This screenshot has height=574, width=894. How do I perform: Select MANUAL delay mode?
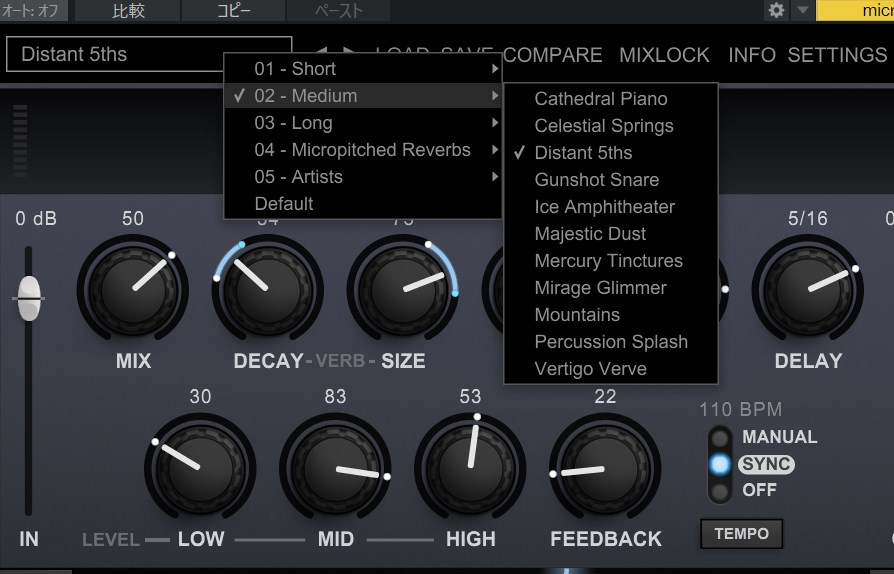pyautogui.click(x=718, y=438)
